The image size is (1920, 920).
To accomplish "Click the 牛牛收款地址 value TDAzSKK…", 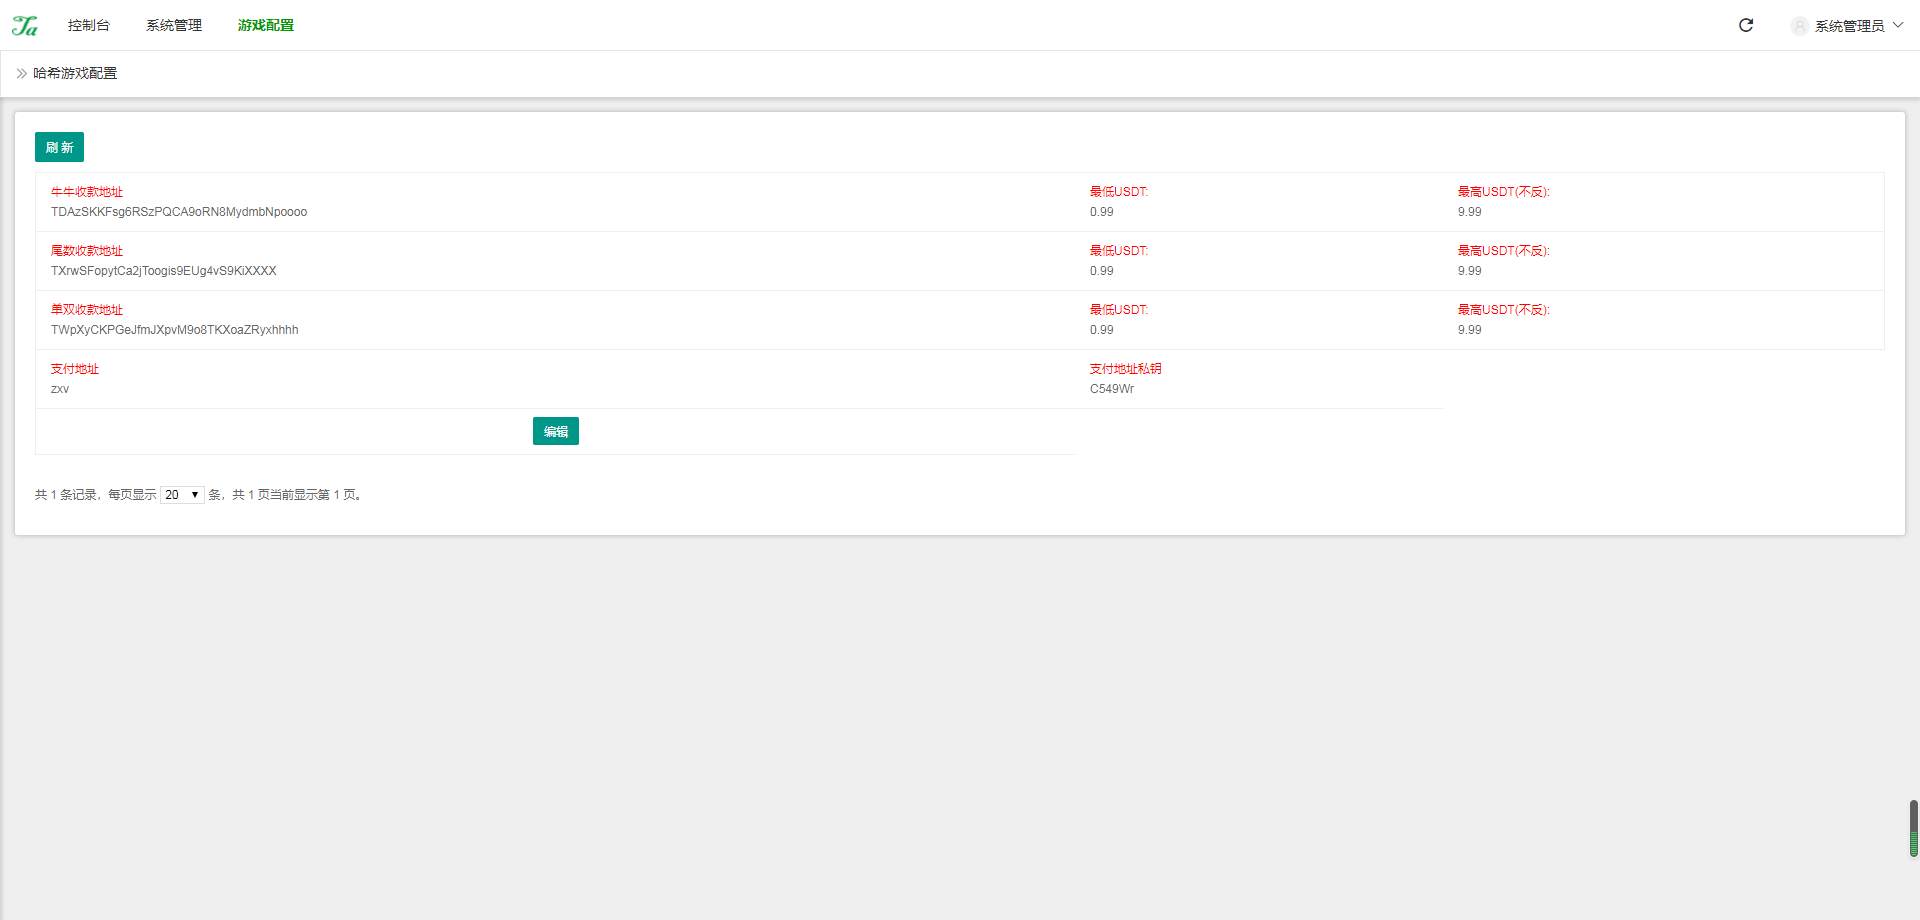I will tap(179, 212).
